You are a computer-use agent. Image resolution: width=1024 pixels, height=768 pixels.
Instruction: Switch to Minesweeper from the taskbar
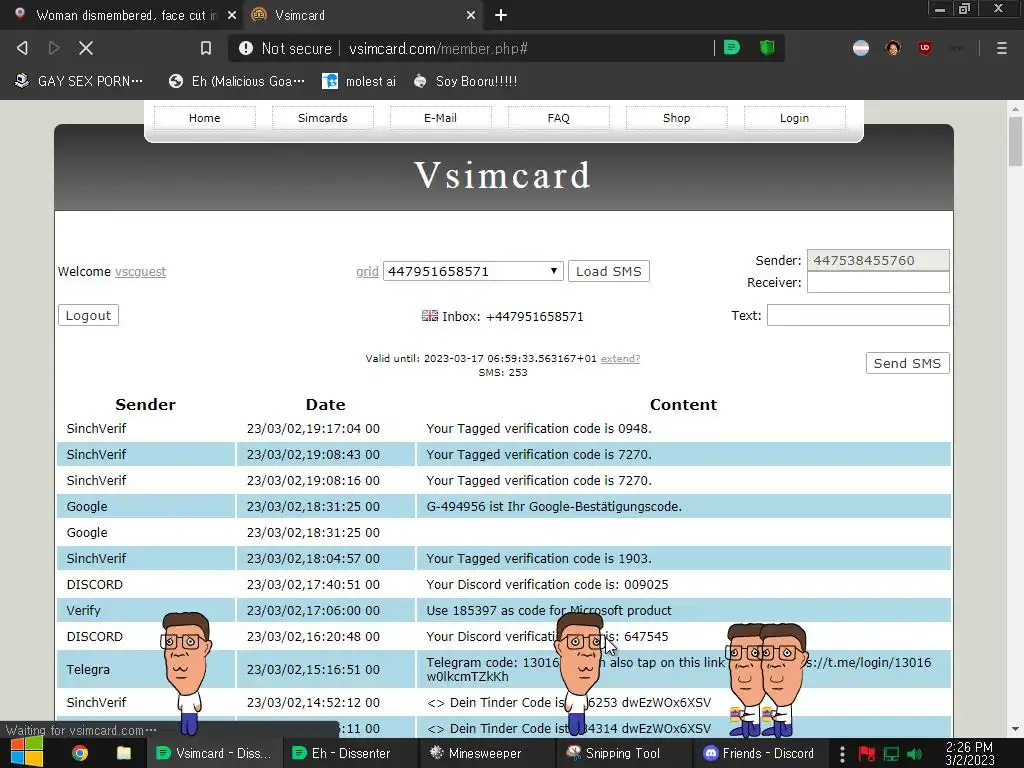(x=485, y=753)
